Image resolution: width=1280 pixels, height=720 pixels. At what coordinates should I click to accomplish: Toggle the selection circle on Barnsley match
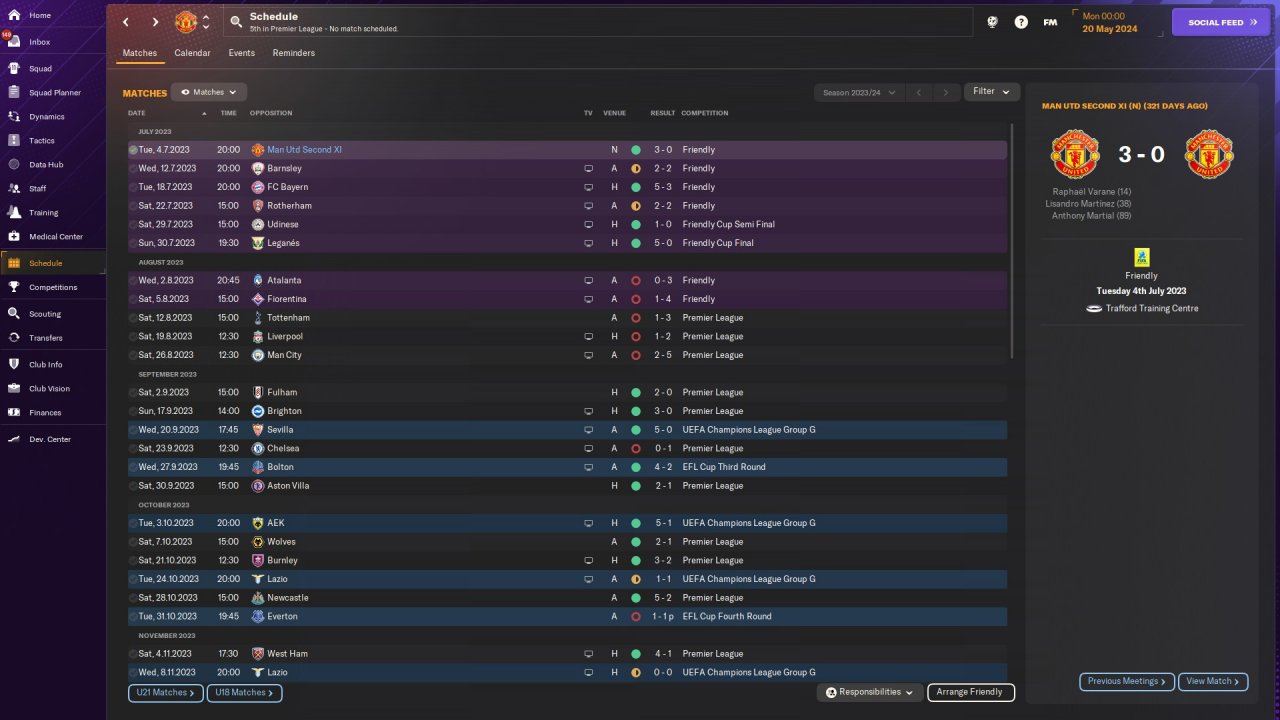(133, 169)
